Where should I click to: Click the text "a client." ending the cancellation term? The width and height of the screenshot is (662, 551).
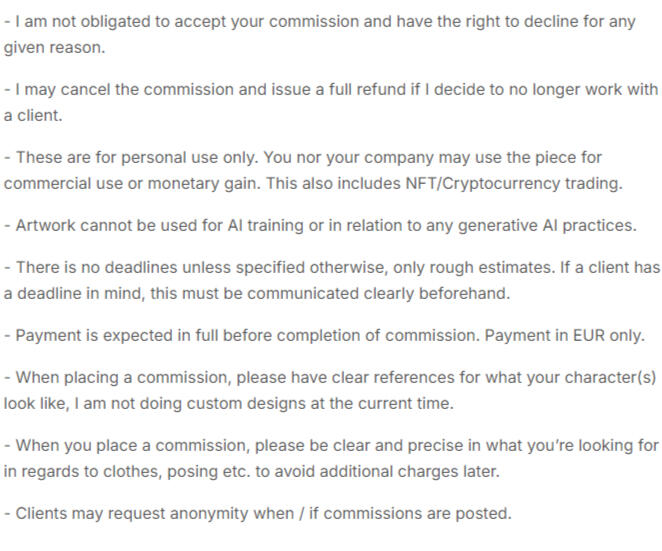pos(33,115)
